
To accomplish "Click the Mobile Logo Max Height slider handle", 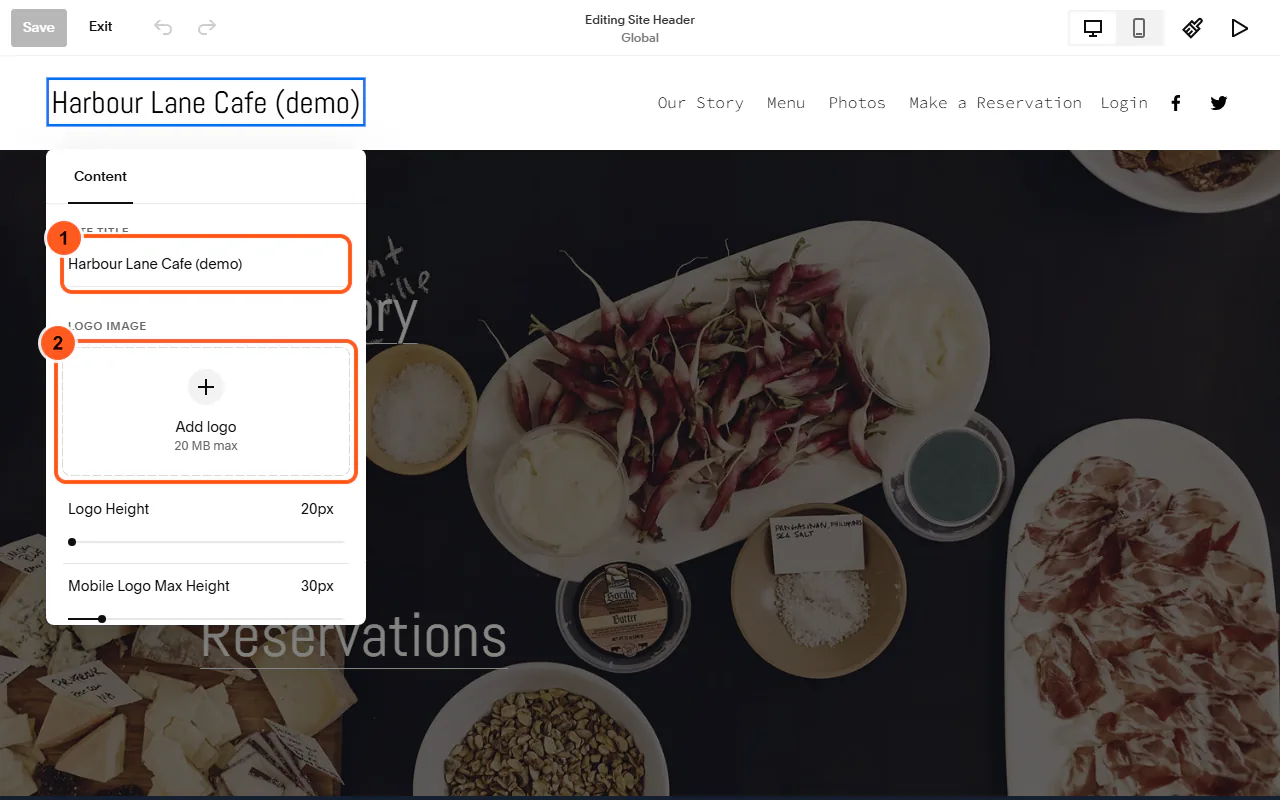I will [102, 619].
